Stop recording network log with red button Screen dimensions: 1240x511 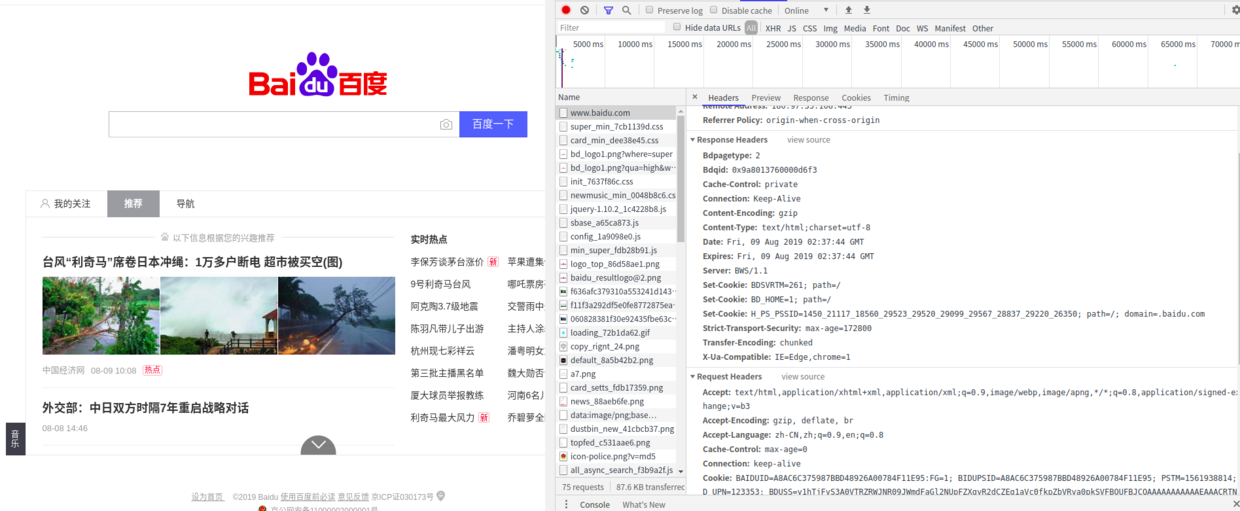[566, 10]
